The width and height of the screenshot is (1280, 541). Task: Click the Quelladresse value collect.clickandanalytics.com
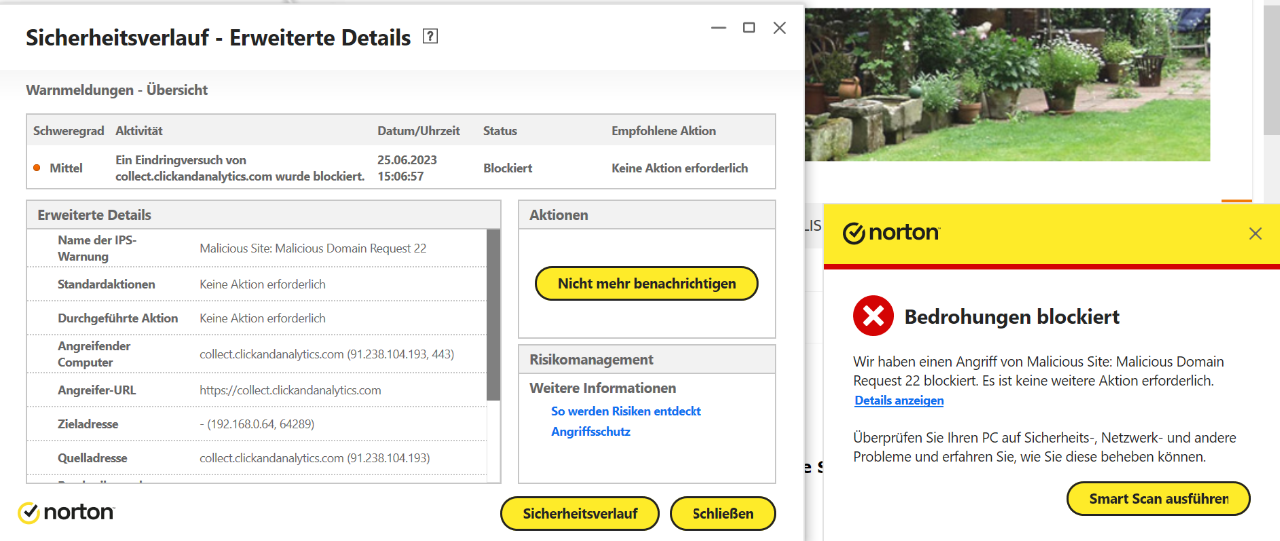[x=315, y=458]
